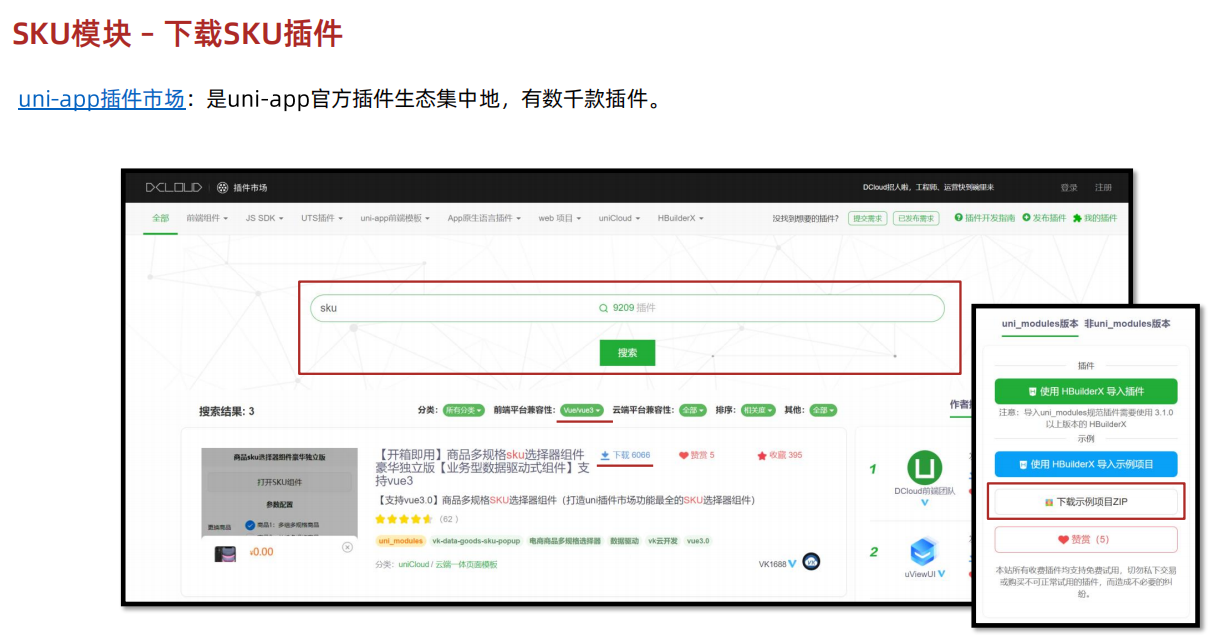Click the 搜索结果: 3 text
The width and height of the screenshot is (1227, 643).
pyautogui.click(x=226, y=411)
